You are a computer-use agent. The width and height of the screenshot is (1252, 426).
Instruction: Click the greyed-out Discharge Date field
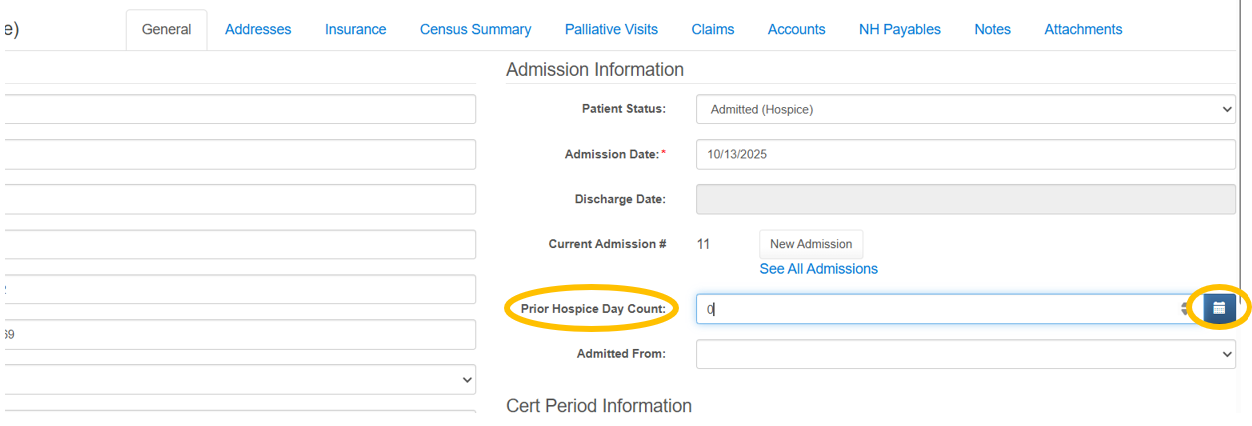pyautogui.click(x=965, y=199)
